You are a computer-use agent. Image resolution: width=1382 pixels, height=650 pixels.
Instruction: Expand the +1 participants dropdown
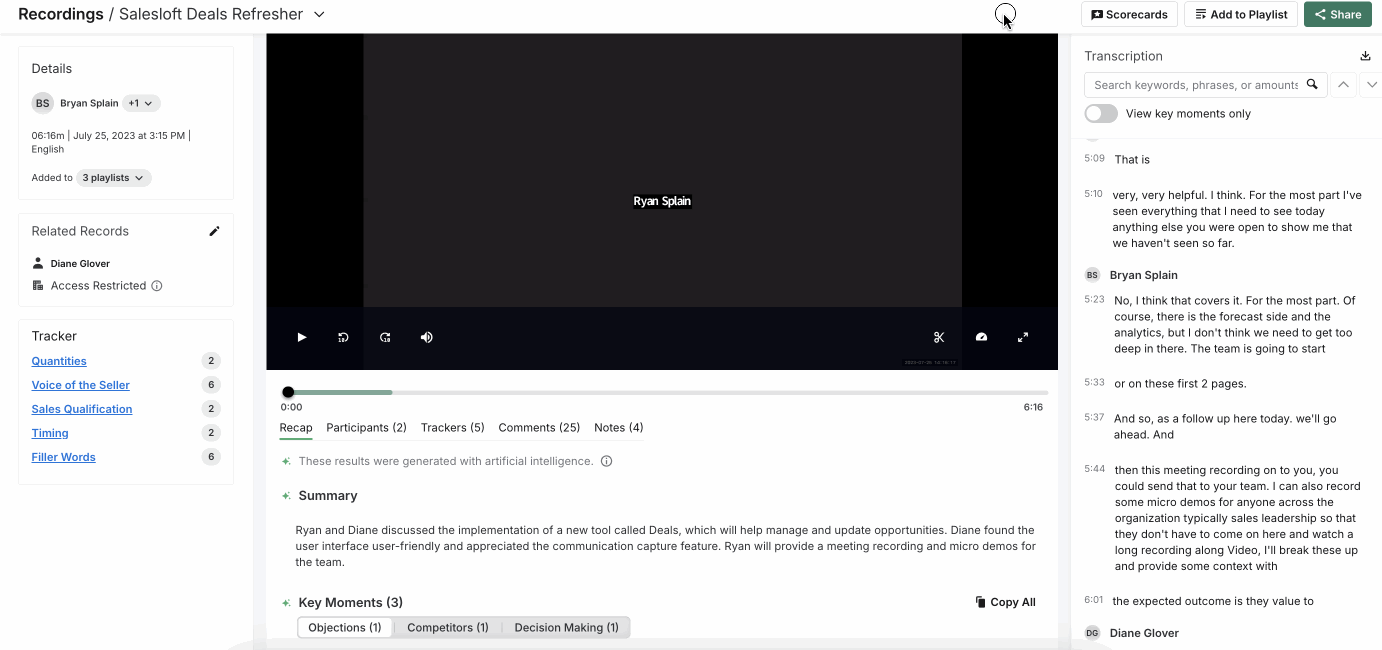[x=141, y=103]
